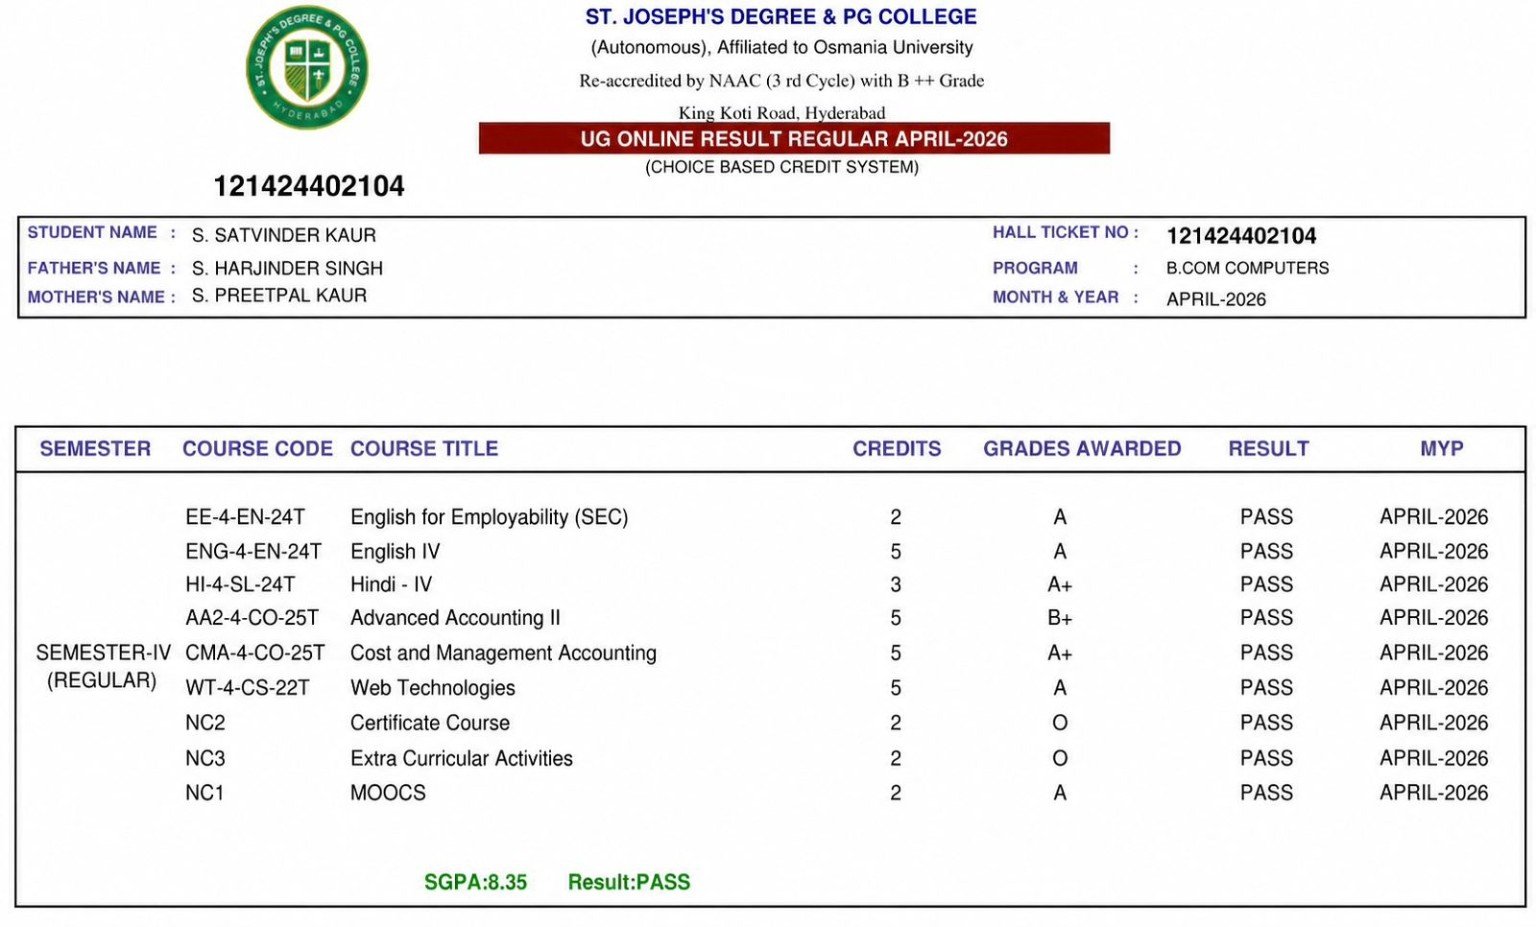Click the mother's name S. PREETPAL KAUR
The height and width of the screenshot is (927, 1536).
[279, 295]
